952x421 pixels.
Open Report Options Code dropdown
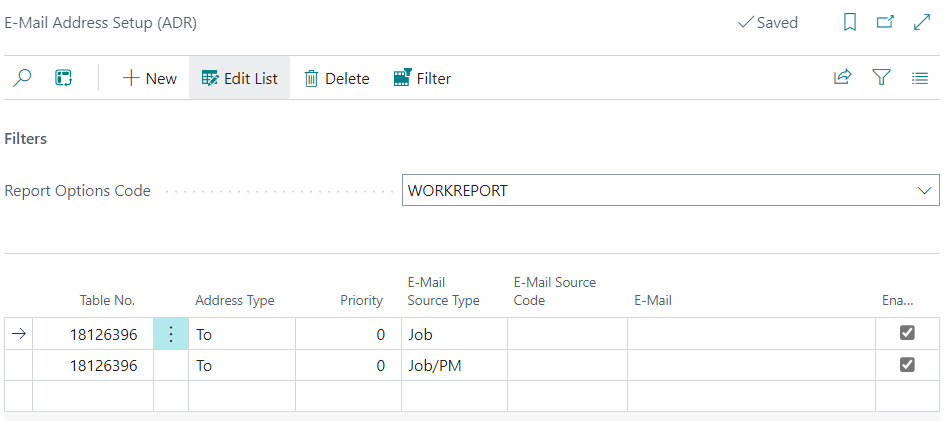(x=924, y=191)
